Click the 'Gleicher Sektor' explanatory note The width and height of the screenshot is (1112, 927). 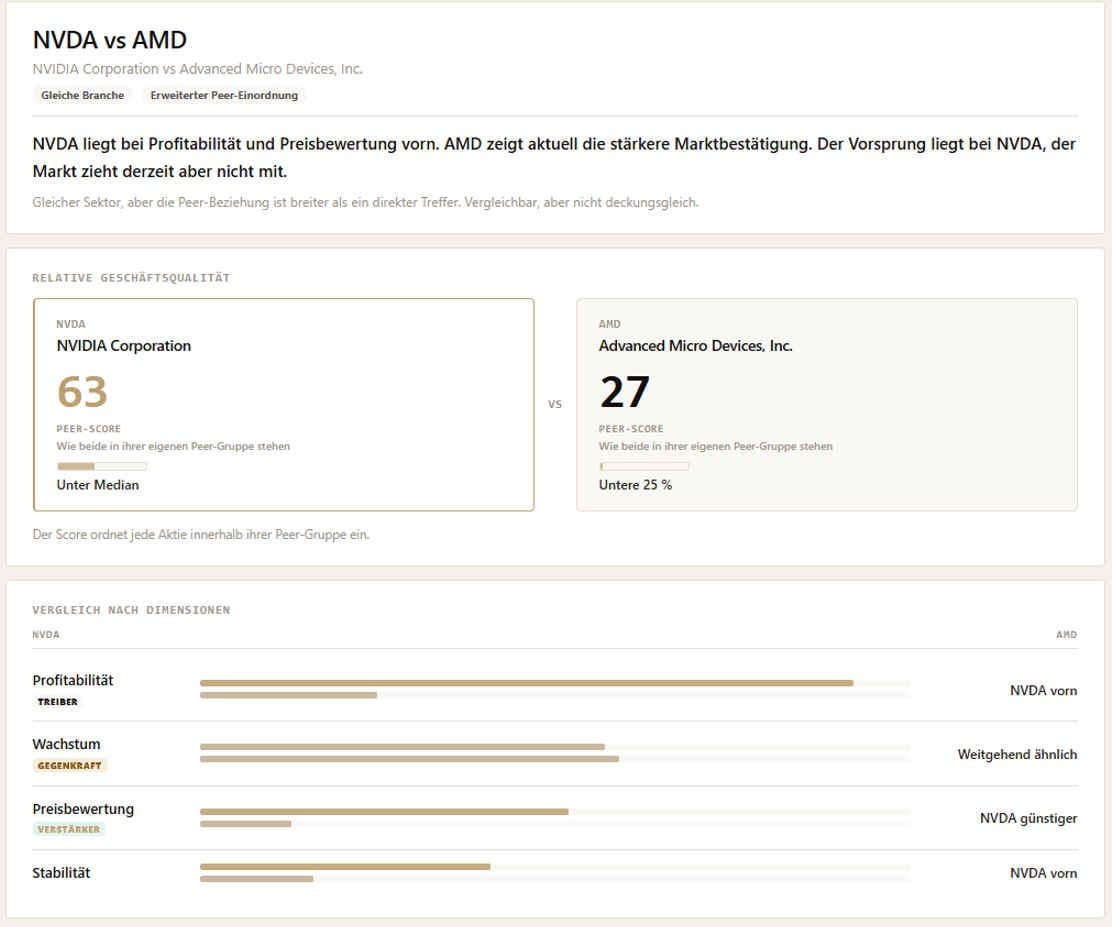coord(365,202)
